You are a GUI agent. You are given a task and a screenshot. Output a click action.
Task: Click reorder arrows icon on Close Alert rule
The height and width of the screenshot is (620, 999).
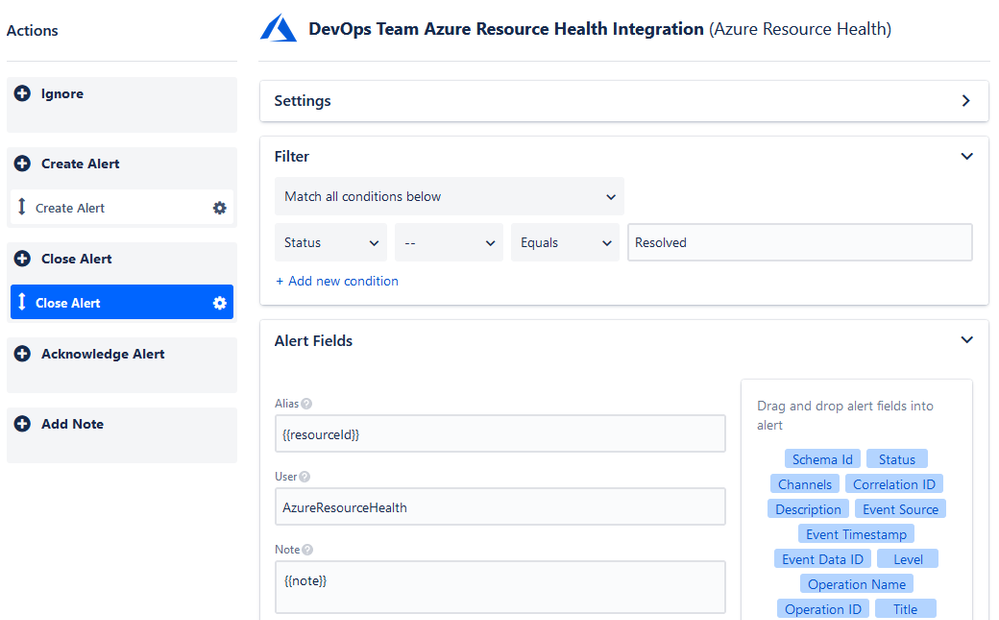pyautogui.click(x=22, y=302)
